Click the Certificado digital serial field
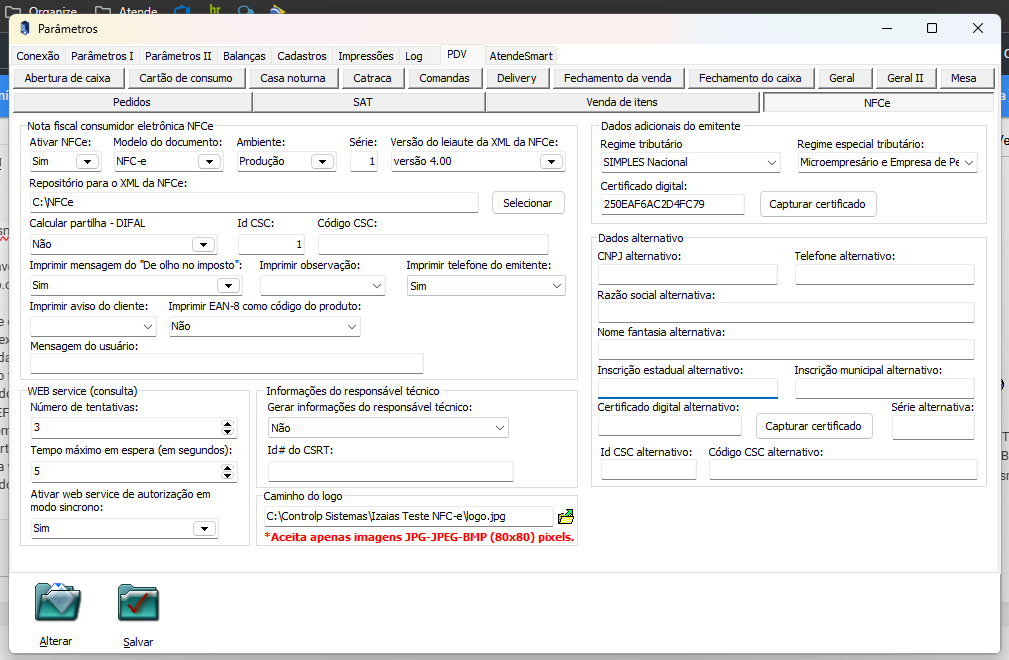Image resolution: width=1009 pixels, height=660 pixels. (672, 205)
